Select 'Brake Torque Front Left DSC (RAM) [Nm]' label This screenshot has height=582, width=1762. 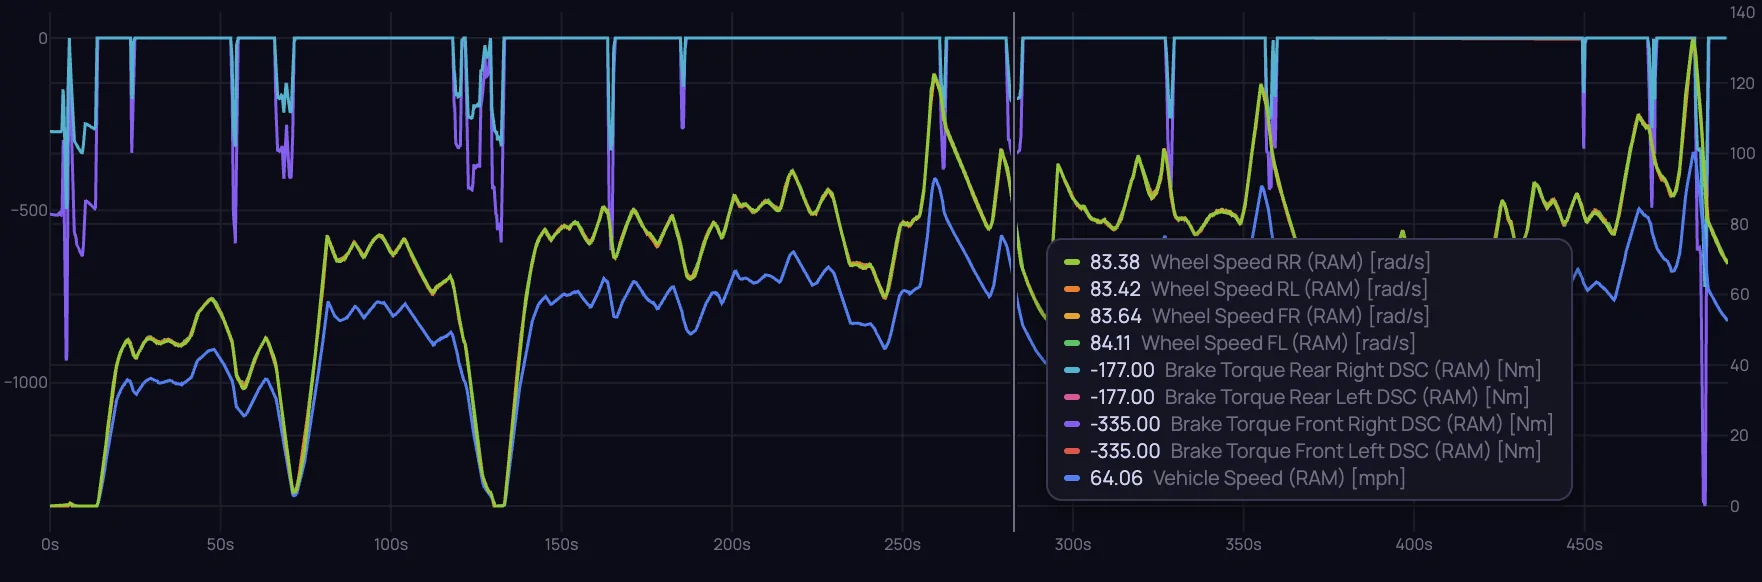[1356, 451]
